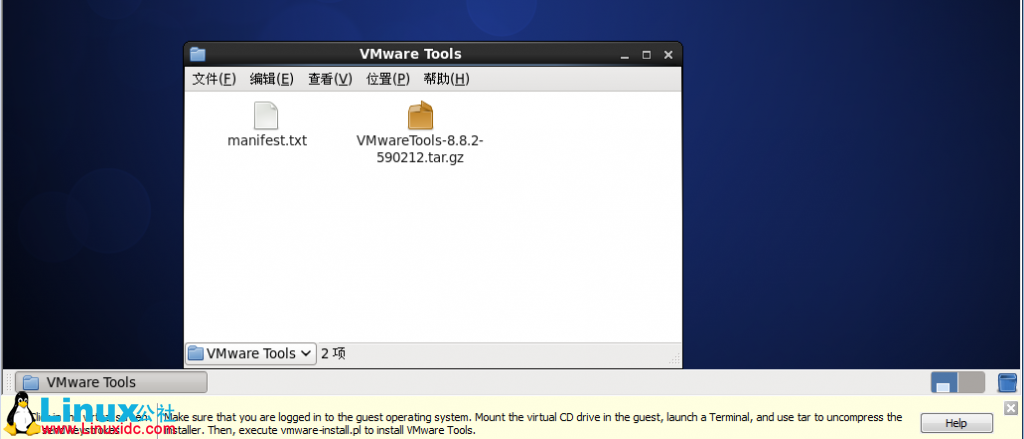
Task: Switch to the first workspace
Action: [x=943, y=382]
